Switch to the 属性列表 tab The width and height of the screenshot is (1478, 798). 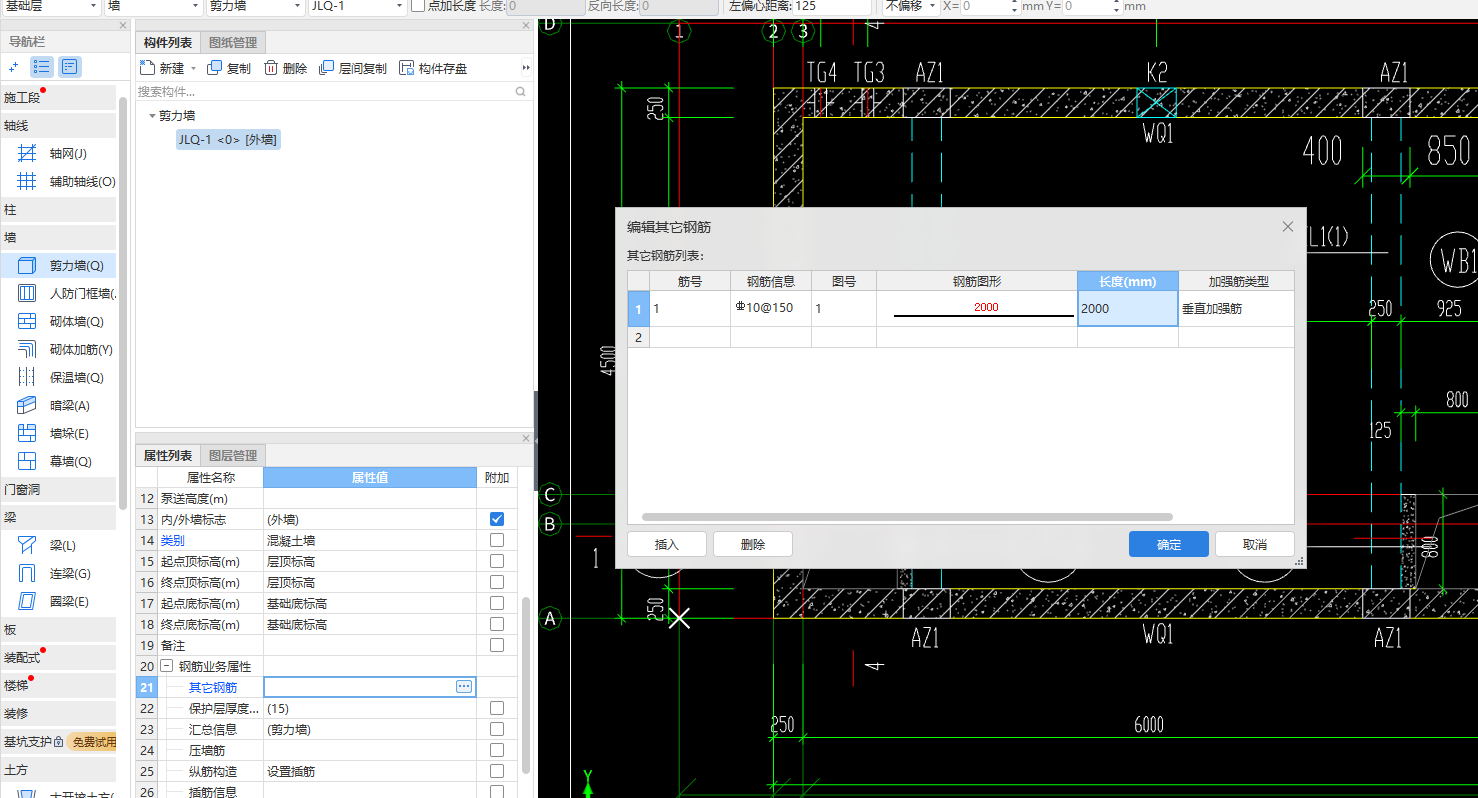(167, 456)
